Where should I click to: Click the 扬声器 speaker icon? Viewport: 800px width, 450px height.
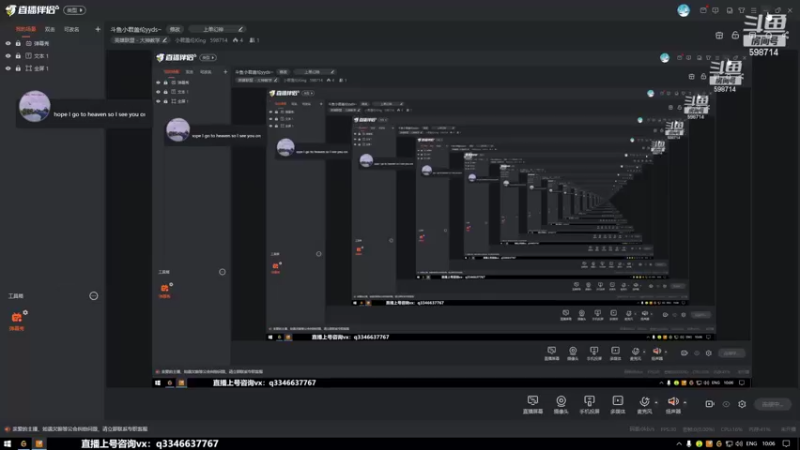pos(673,404)
